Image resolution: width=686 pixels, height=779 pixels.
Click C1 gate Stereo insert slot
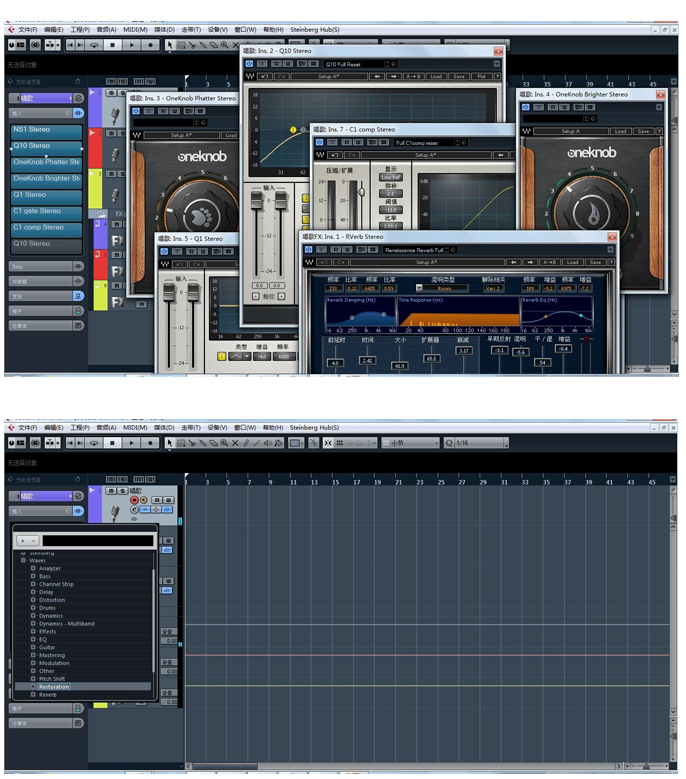point(47,213)
